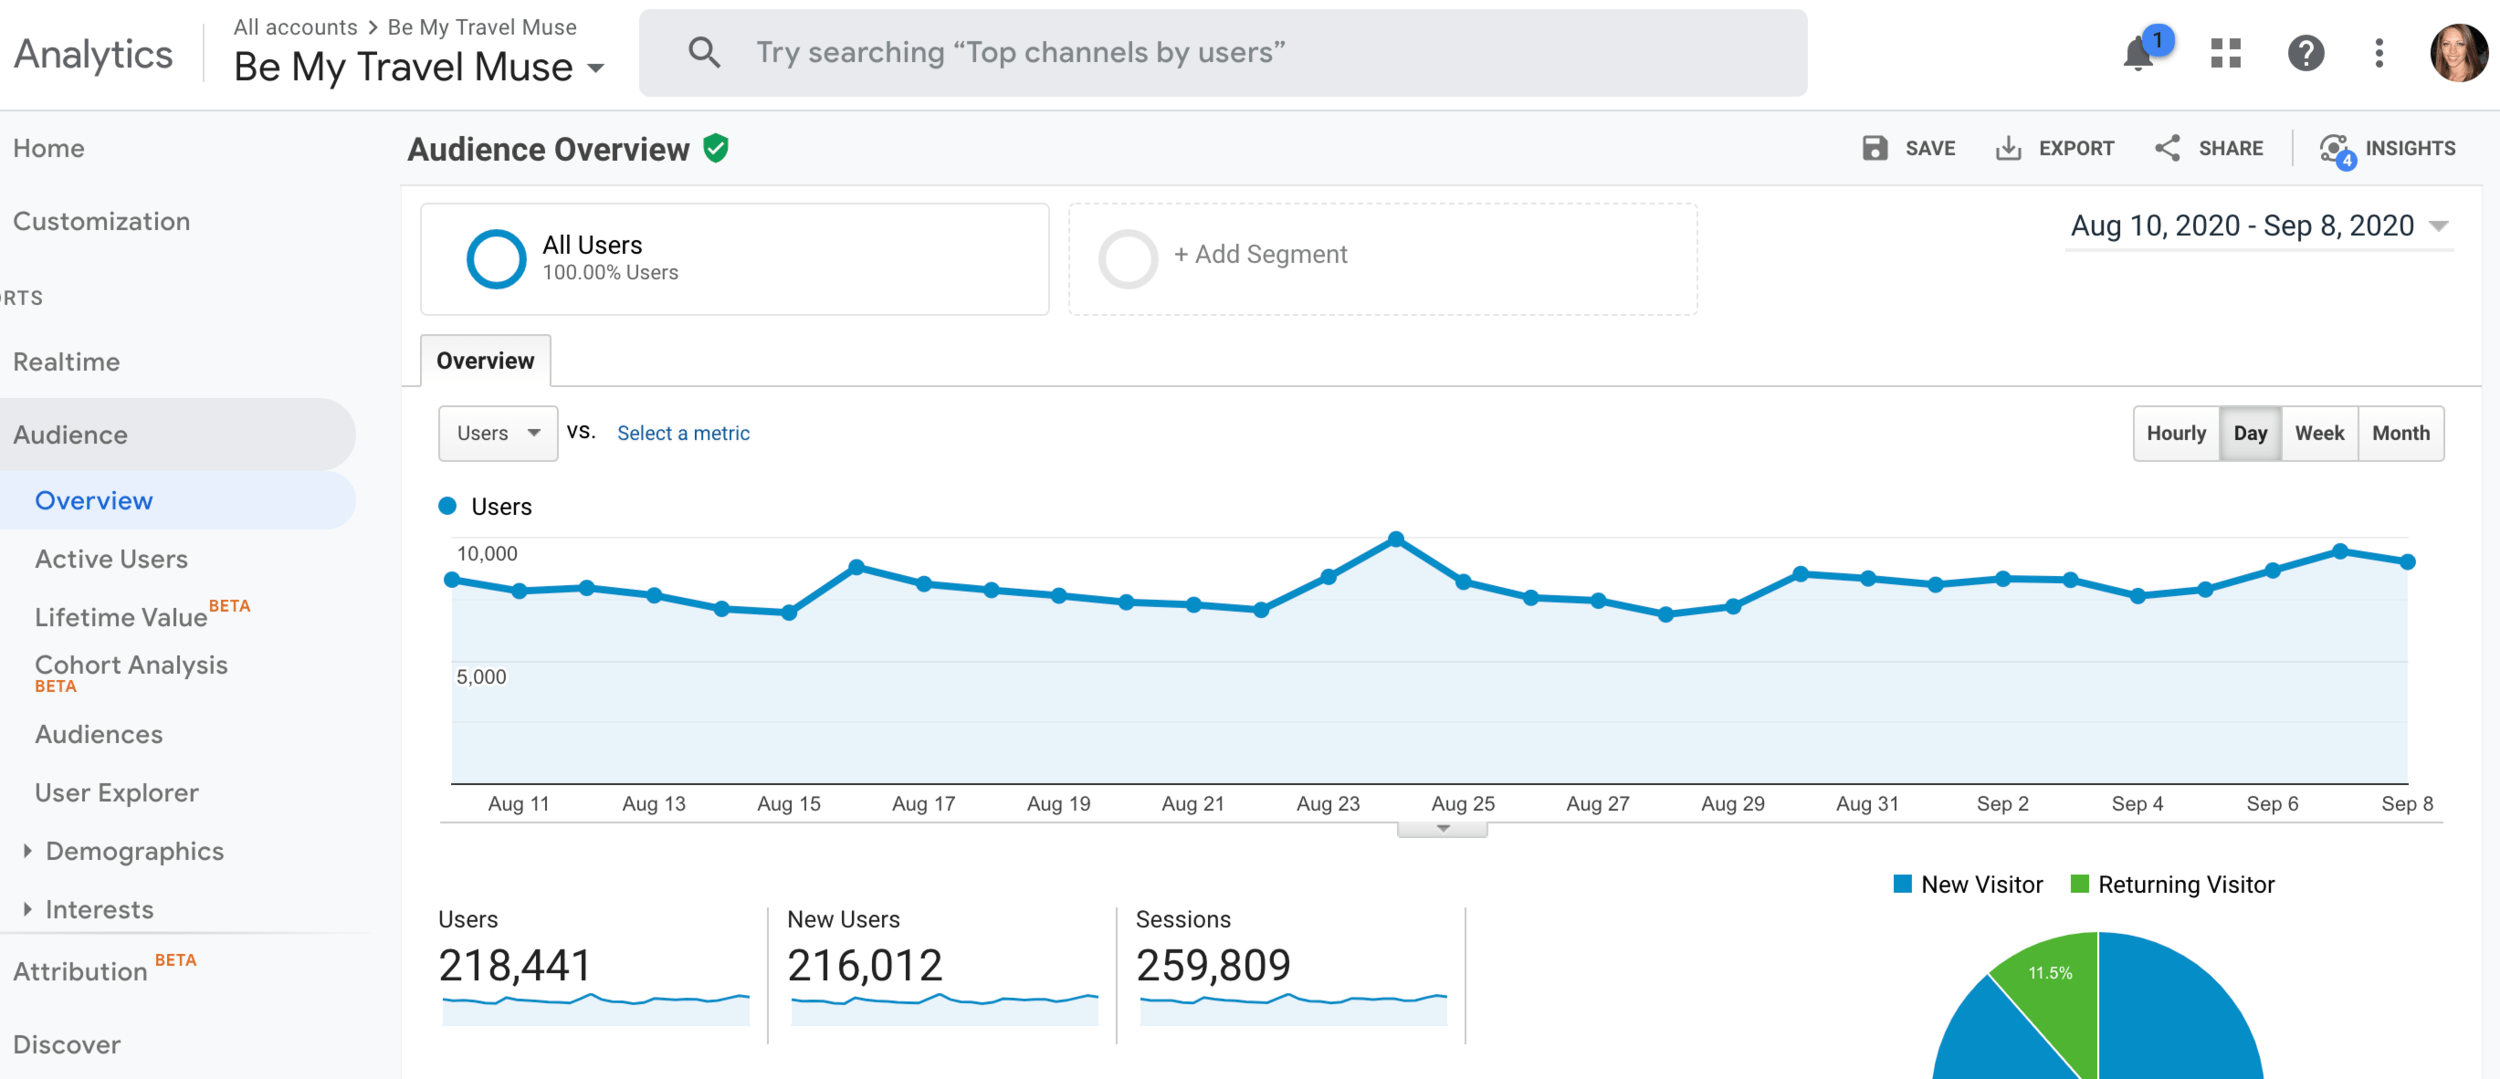Click the Save disk icon
This screenshot has width=2500, height=1079.
coord(1875,148)
